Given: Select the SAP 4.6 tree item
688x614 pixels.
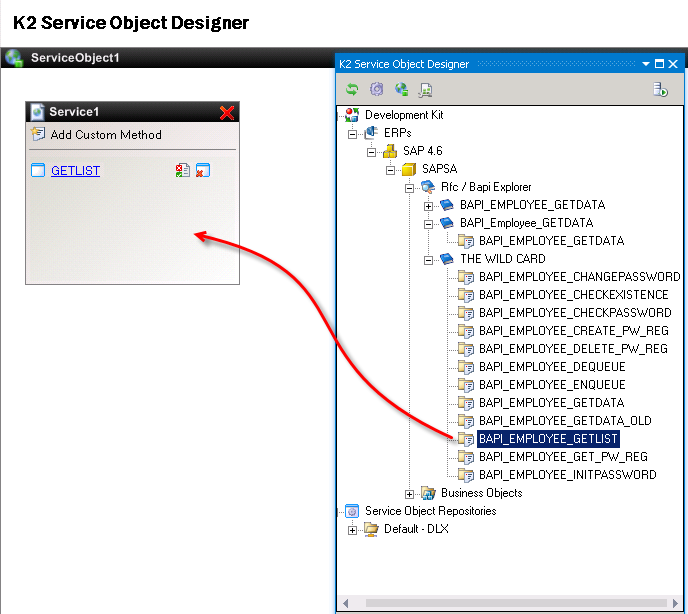Looking at the screenshot, I should 423,151.
